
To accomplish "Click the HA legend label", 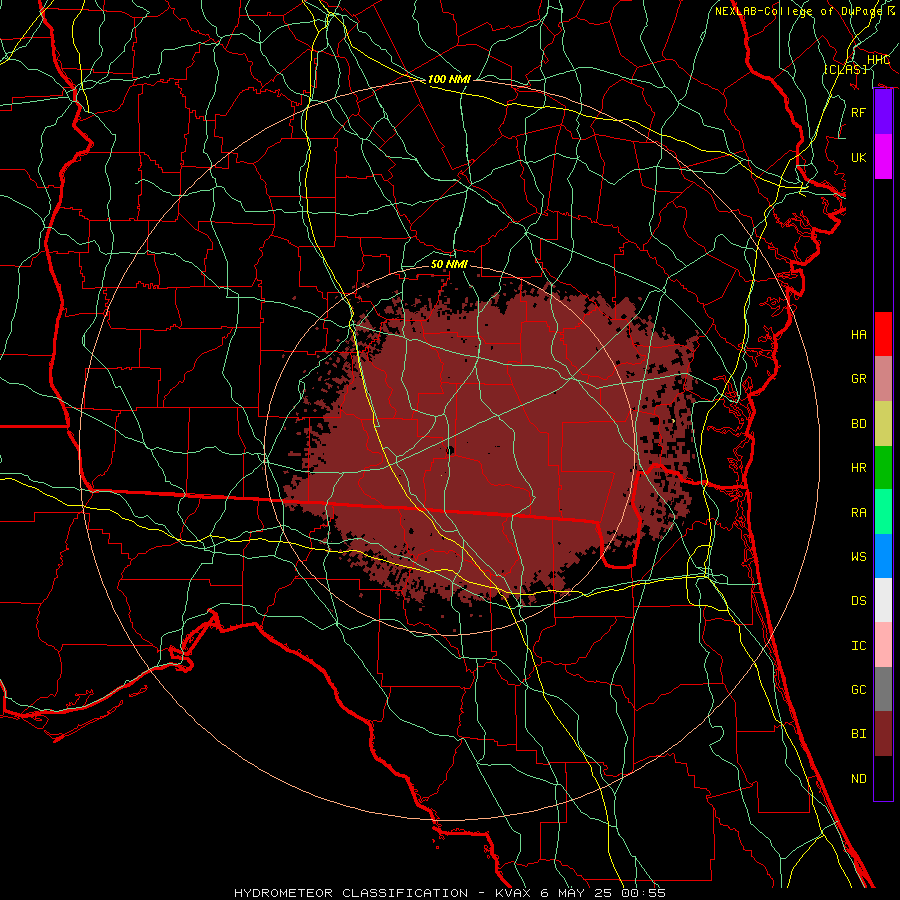I will click(859, 334).
